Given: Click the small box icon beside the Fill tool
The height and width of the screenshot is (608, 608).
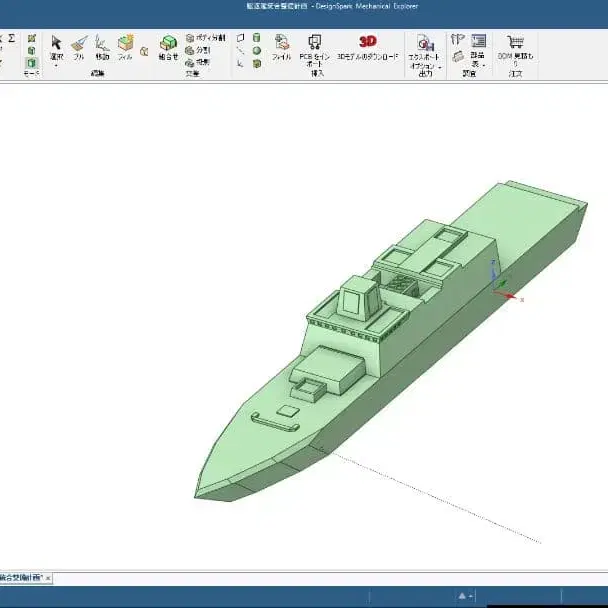Looking at the screenshot, I should 144,51.
